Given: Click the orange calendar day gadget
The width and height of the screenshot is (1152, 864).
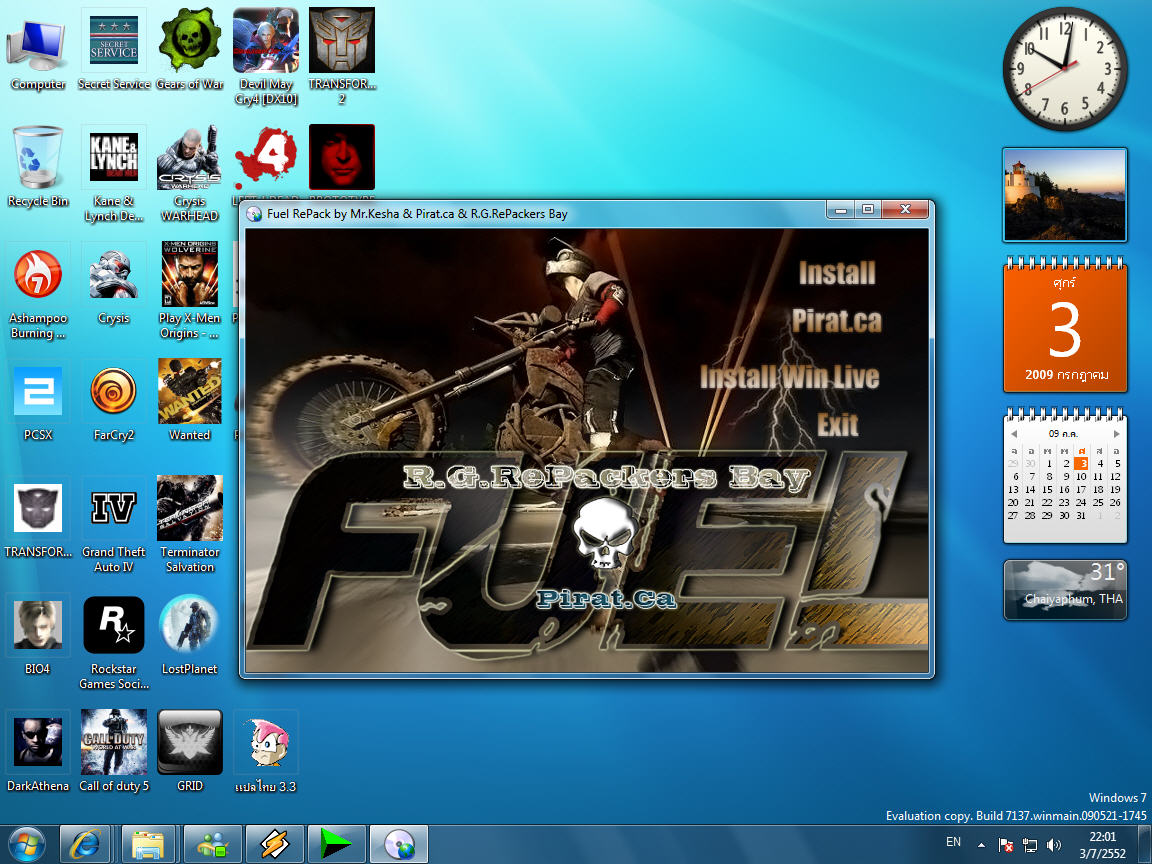Looking at the screenshot, I should [1065, 325].
